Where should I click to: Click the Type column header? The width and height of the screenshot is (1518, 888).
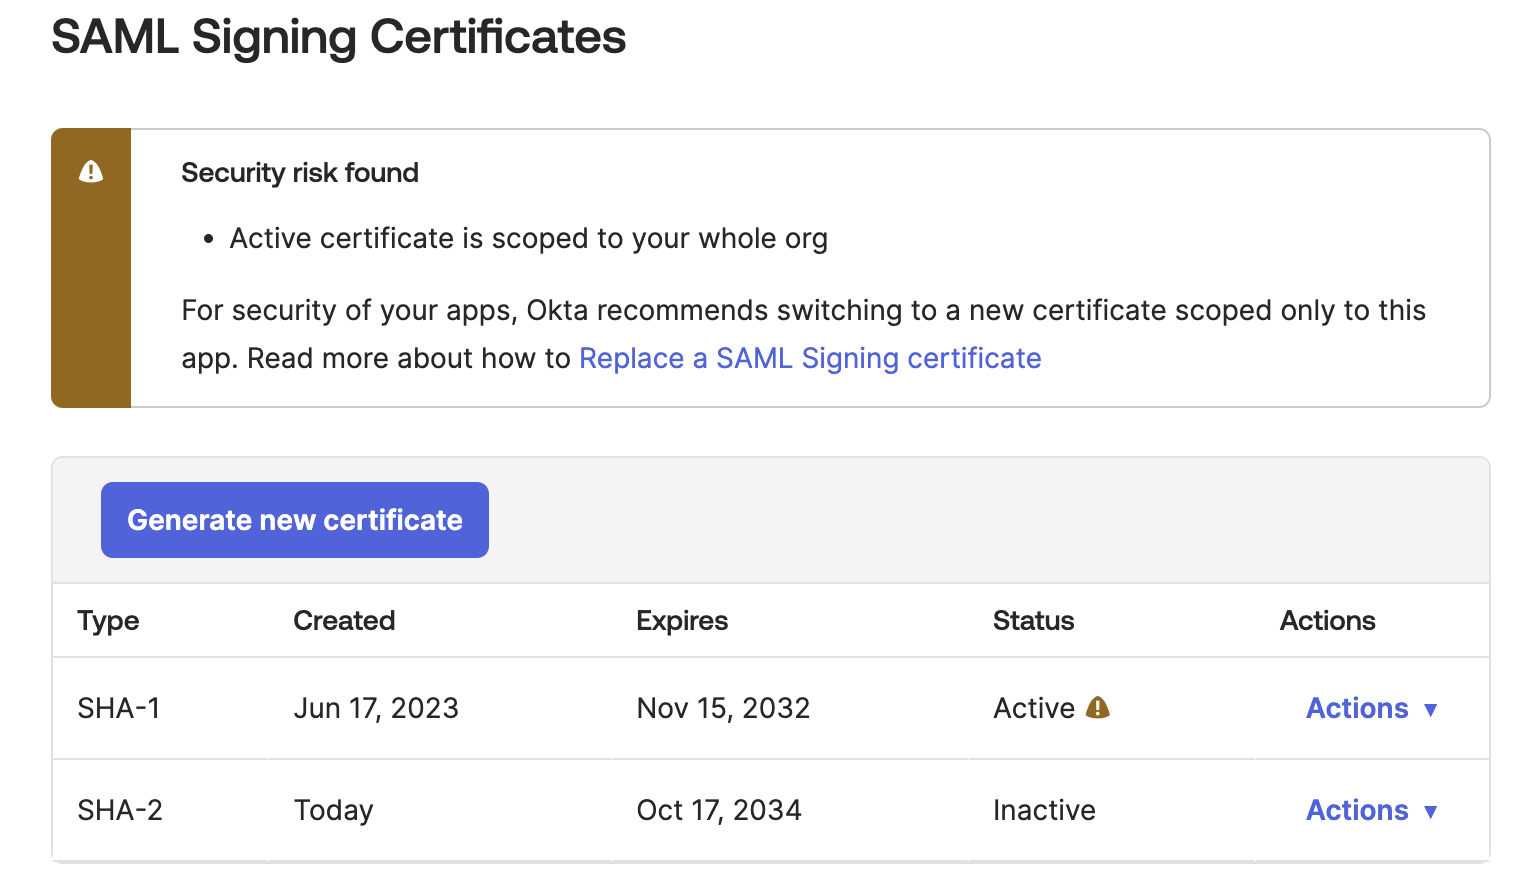[x=107, y=620]
